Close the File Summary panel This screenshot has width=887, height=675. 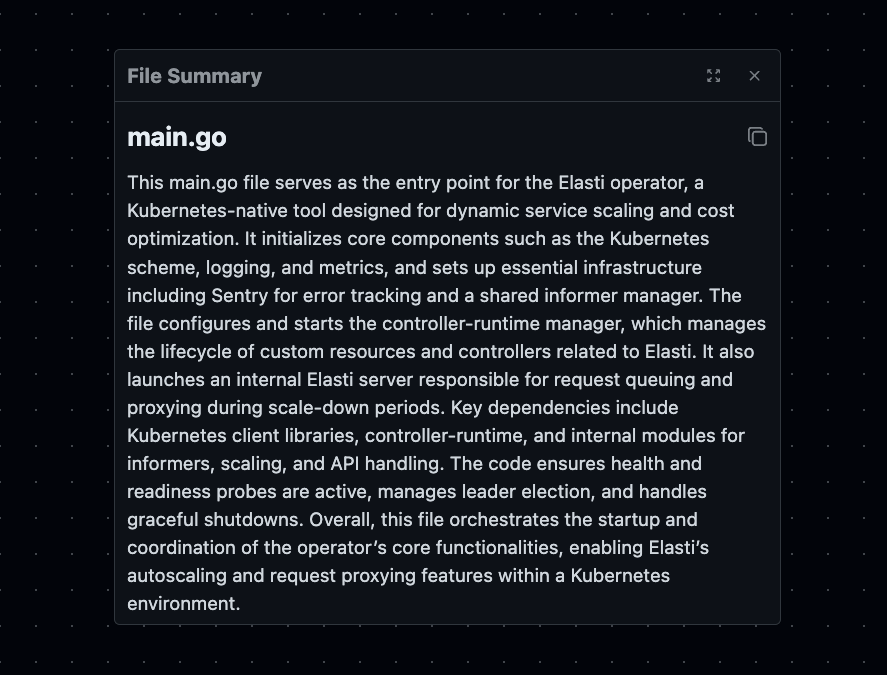tap(754, 76)
